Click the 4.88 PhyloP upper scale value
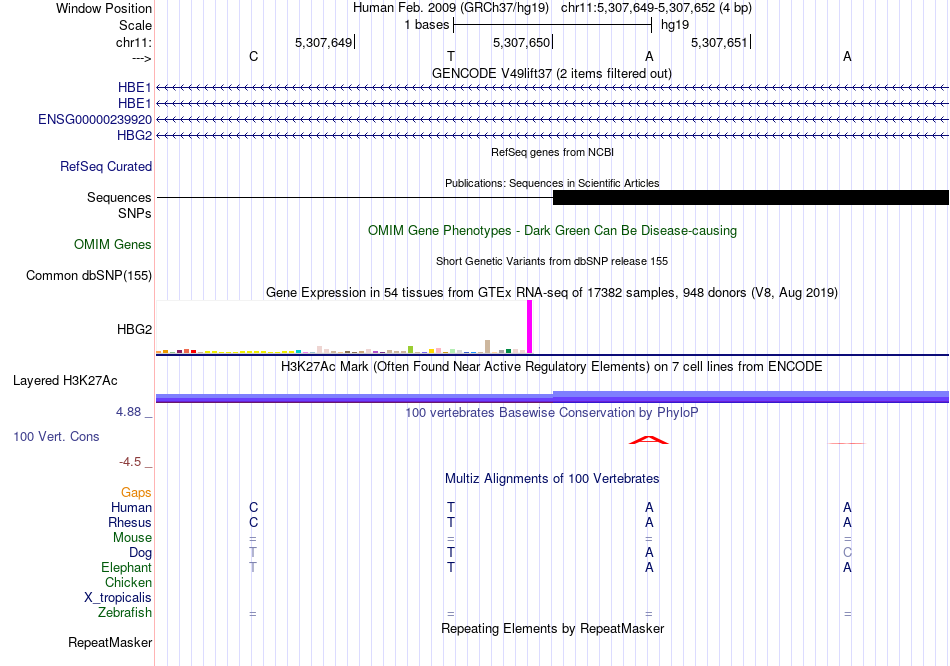Screen dimensions: 950x666 [128, 411]
